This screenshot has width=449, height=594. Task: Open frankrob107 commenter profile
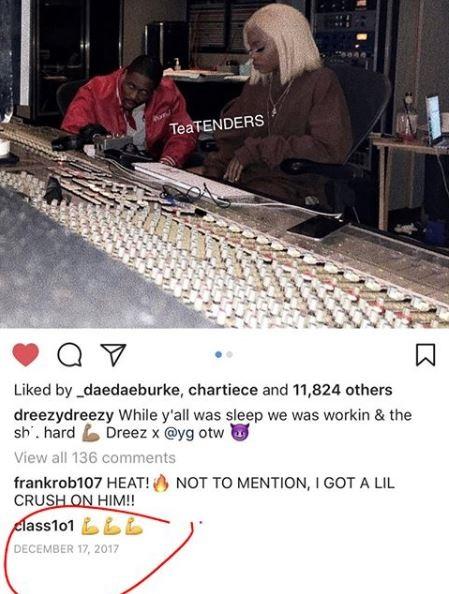pyautogui.click(x=58, y=483)
